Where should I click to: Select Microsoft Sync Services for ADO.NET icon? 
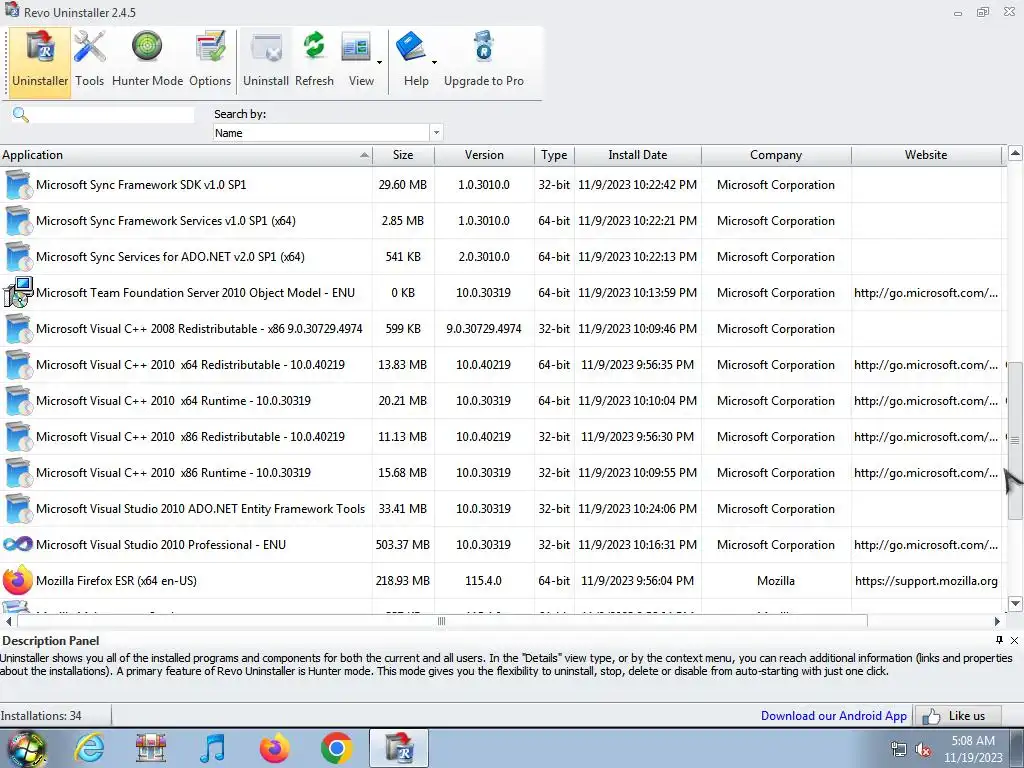[18, 257]
